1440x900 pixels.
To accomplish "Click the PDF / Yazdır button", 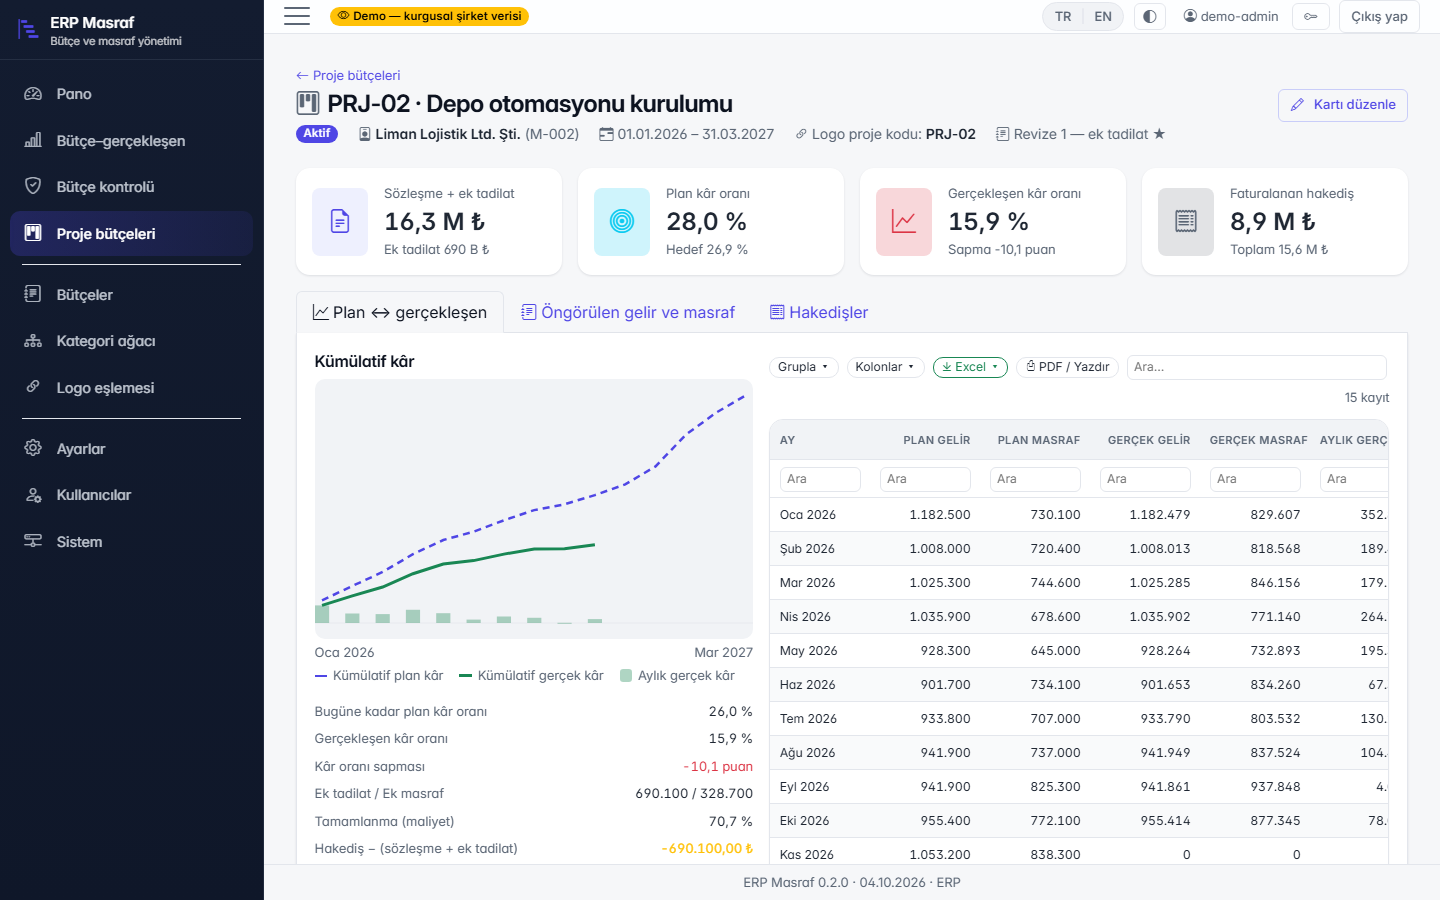I will pyautogui.click(x=1068, y=367).
